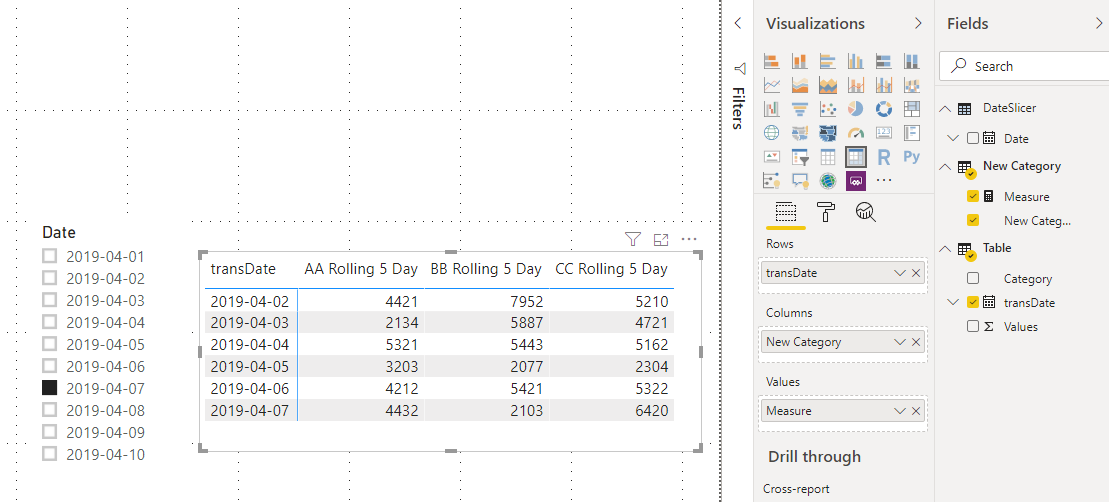The height and width of the screenshot is (502, 1109).
Task: Check the 2019-04-10 date slicer box
Action: (50, 454)
